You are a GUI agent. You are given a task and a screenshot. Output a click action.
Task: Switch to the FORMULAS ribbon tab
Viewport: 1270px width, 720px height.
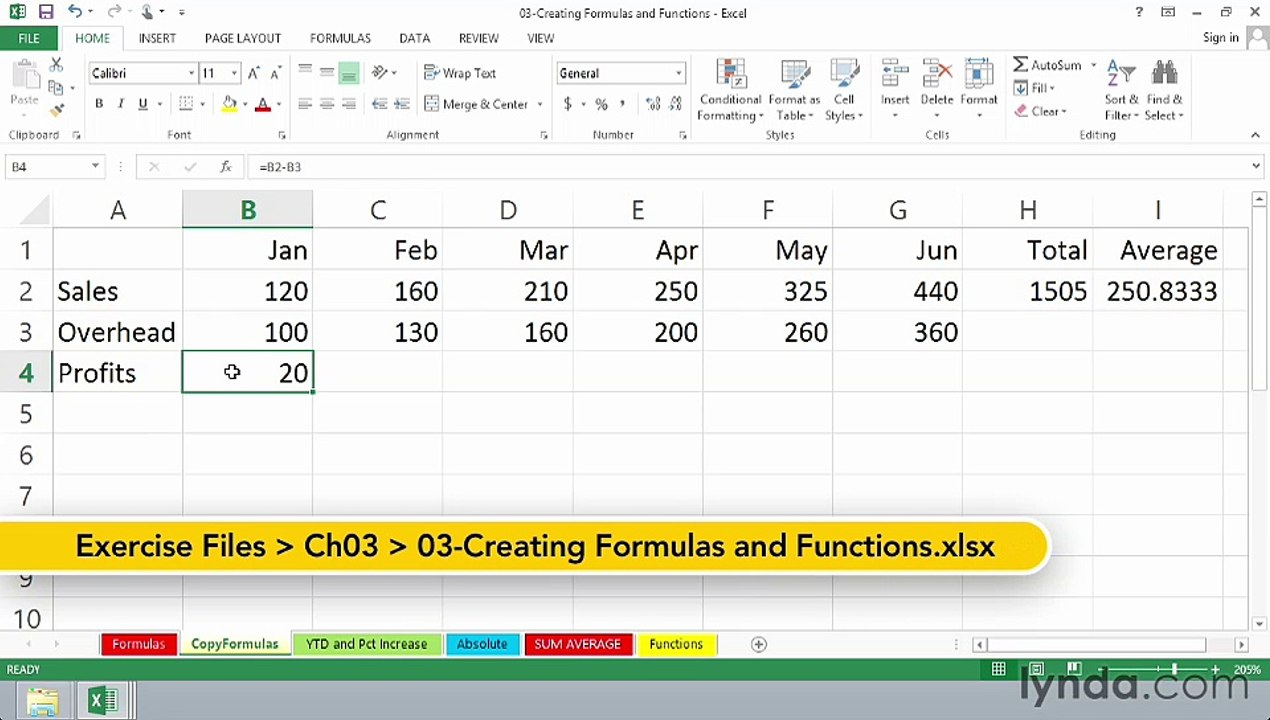tap(340, 38)
